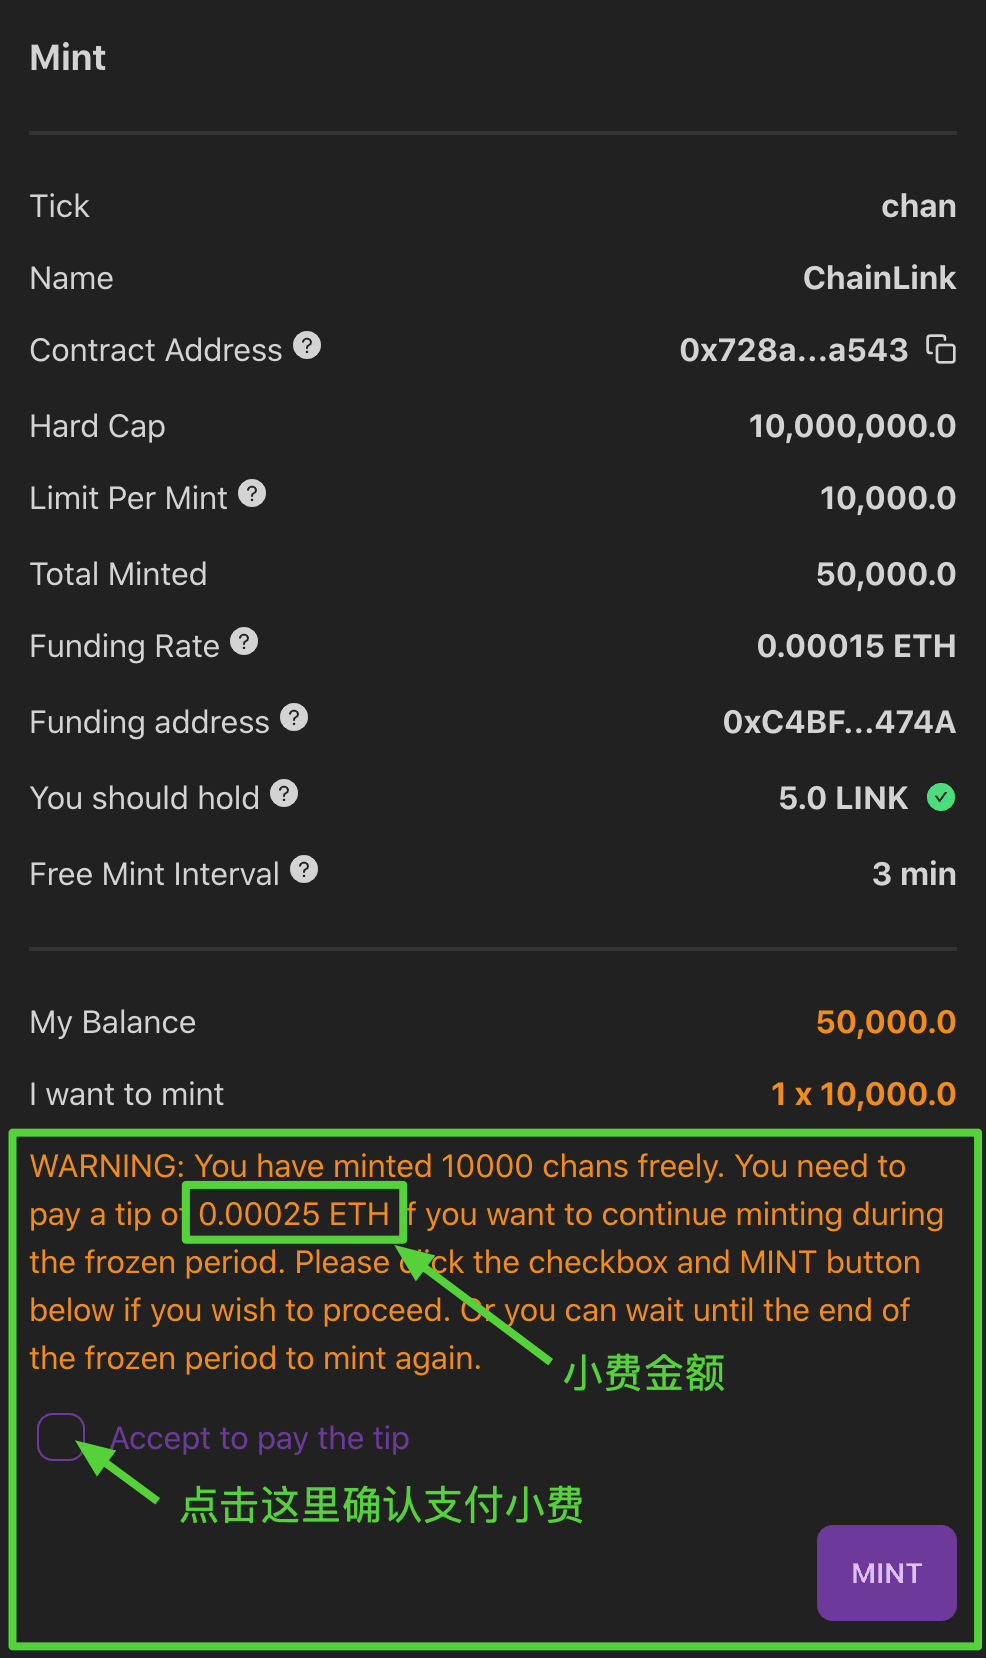Open the Contract Address help tooltip
The height and width of the screenshot is (1658, 986).
coord(307,346)
